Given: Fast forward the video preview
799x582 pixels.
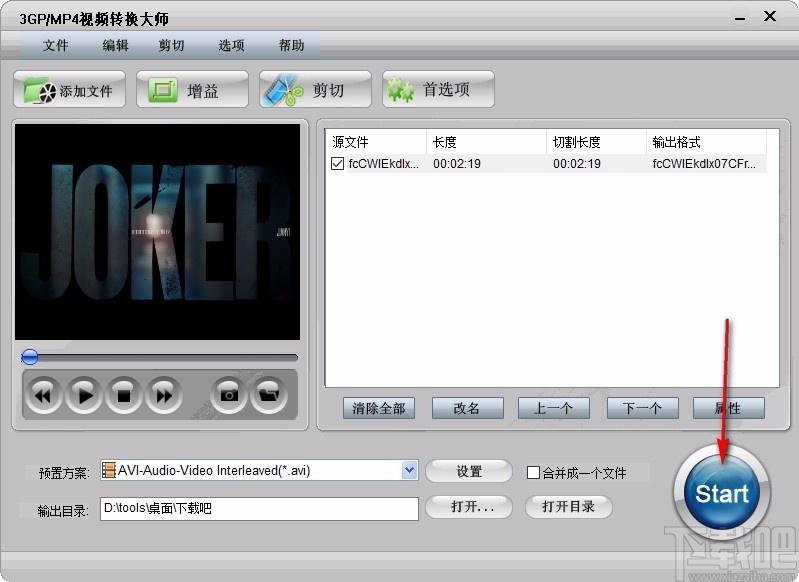Looking at the screenshot, I should click(164, 395).
